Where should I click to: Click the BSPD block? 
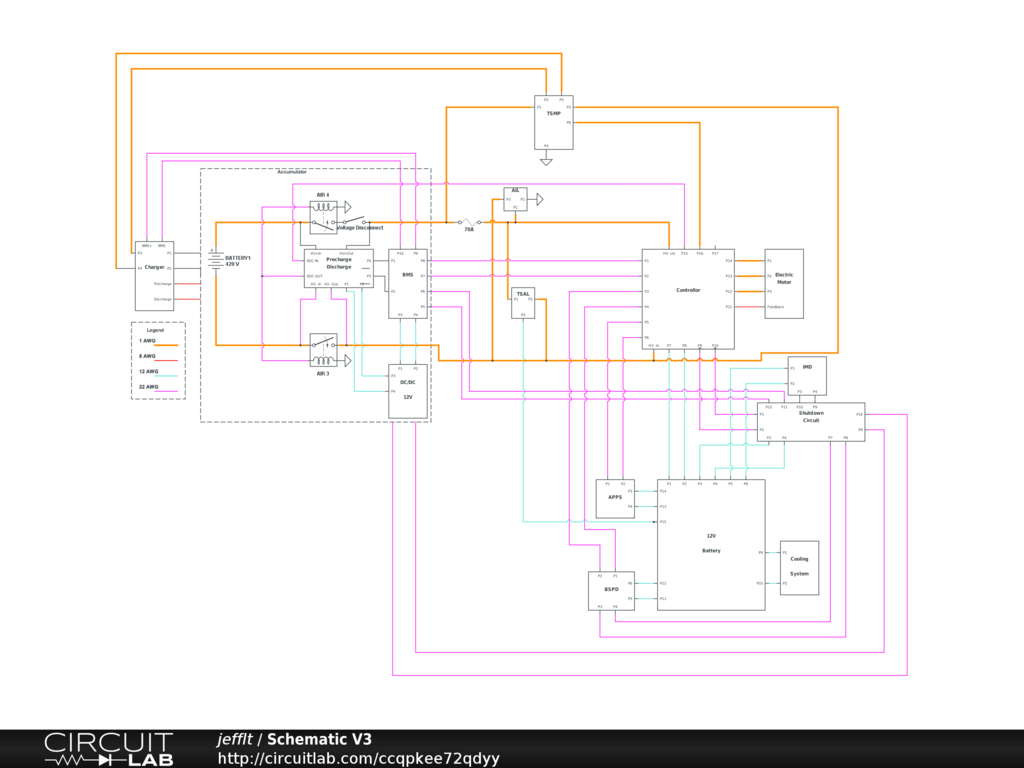coord(610,590)
